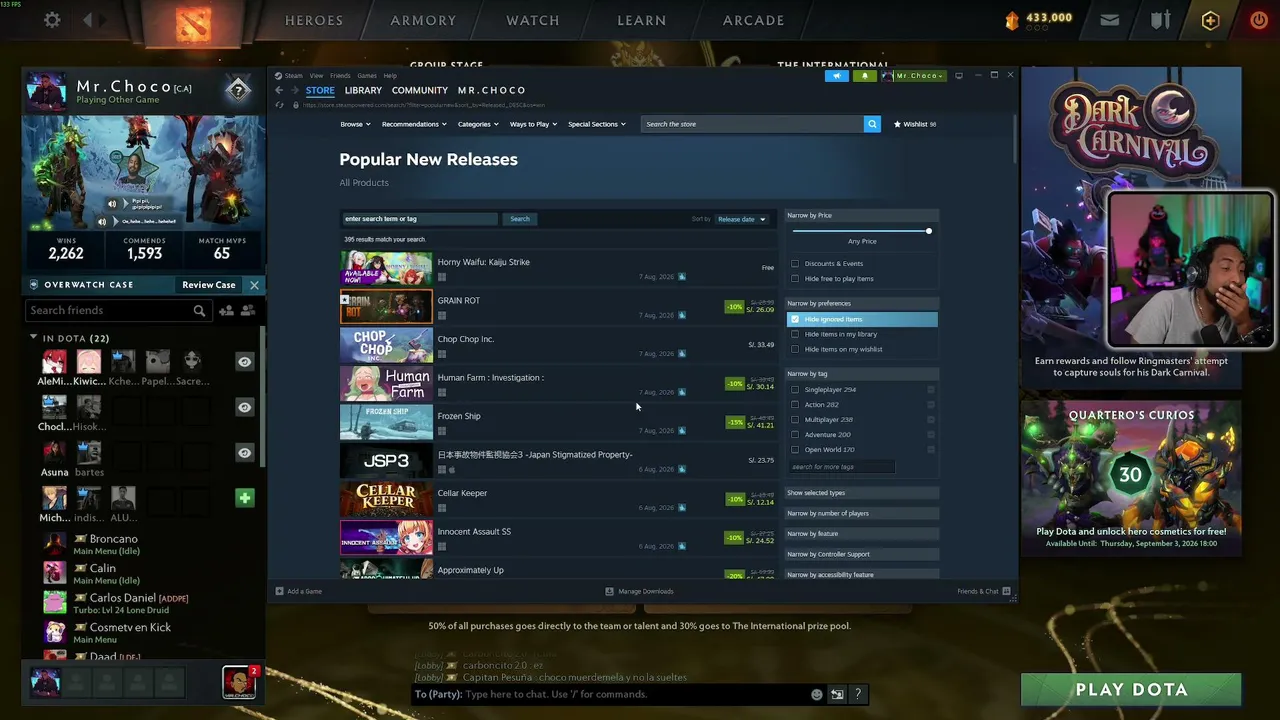Open chat help question mark icon
Viewport: 1280px width, 720px height.
coord(857,694)
